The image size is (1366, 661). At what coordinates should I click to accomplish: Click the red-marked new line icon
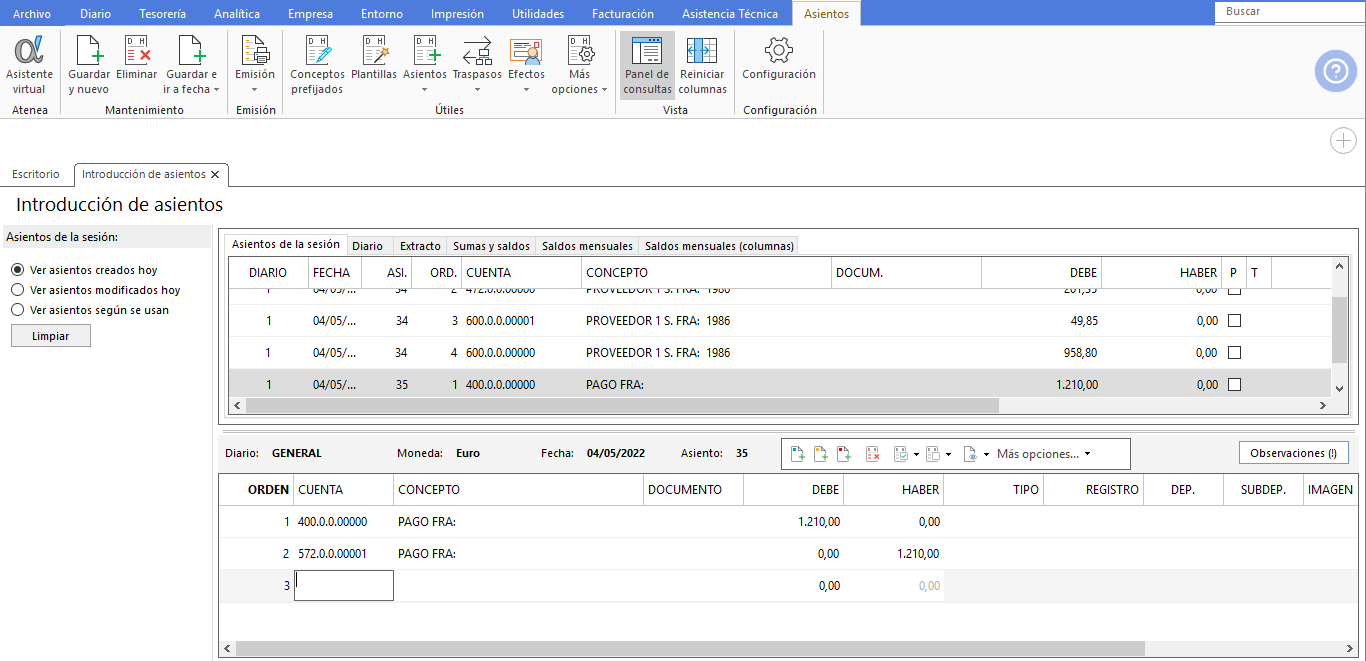click(x=844, y=453)
